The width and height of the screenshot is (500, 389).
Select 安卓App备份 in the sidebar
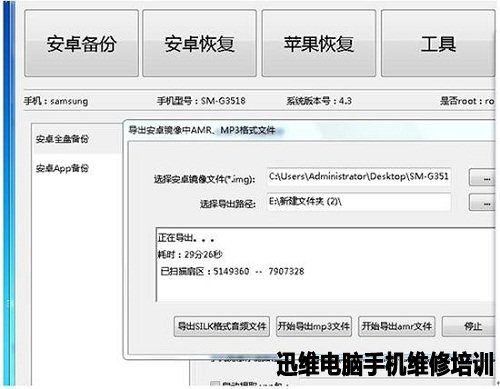(77, 168)
